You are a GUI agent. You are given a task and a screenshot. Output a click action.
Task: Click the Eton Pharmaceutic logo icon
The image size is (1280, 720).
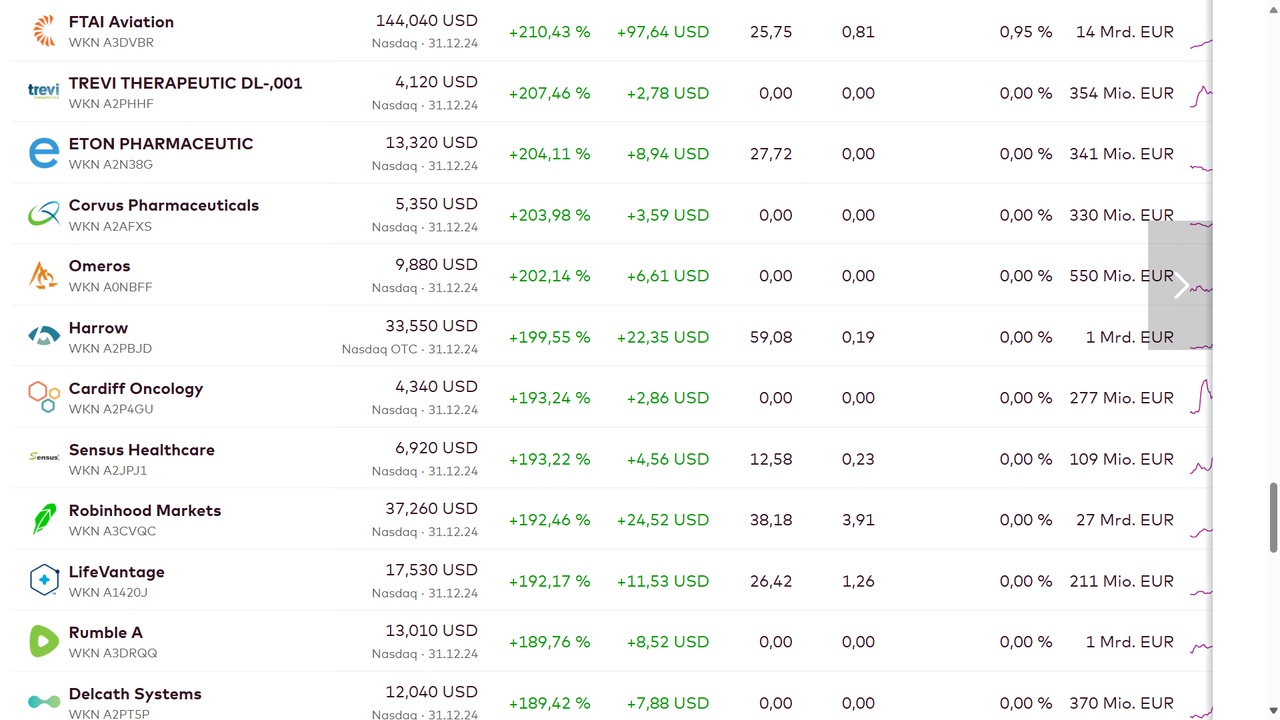coord(44,153)
